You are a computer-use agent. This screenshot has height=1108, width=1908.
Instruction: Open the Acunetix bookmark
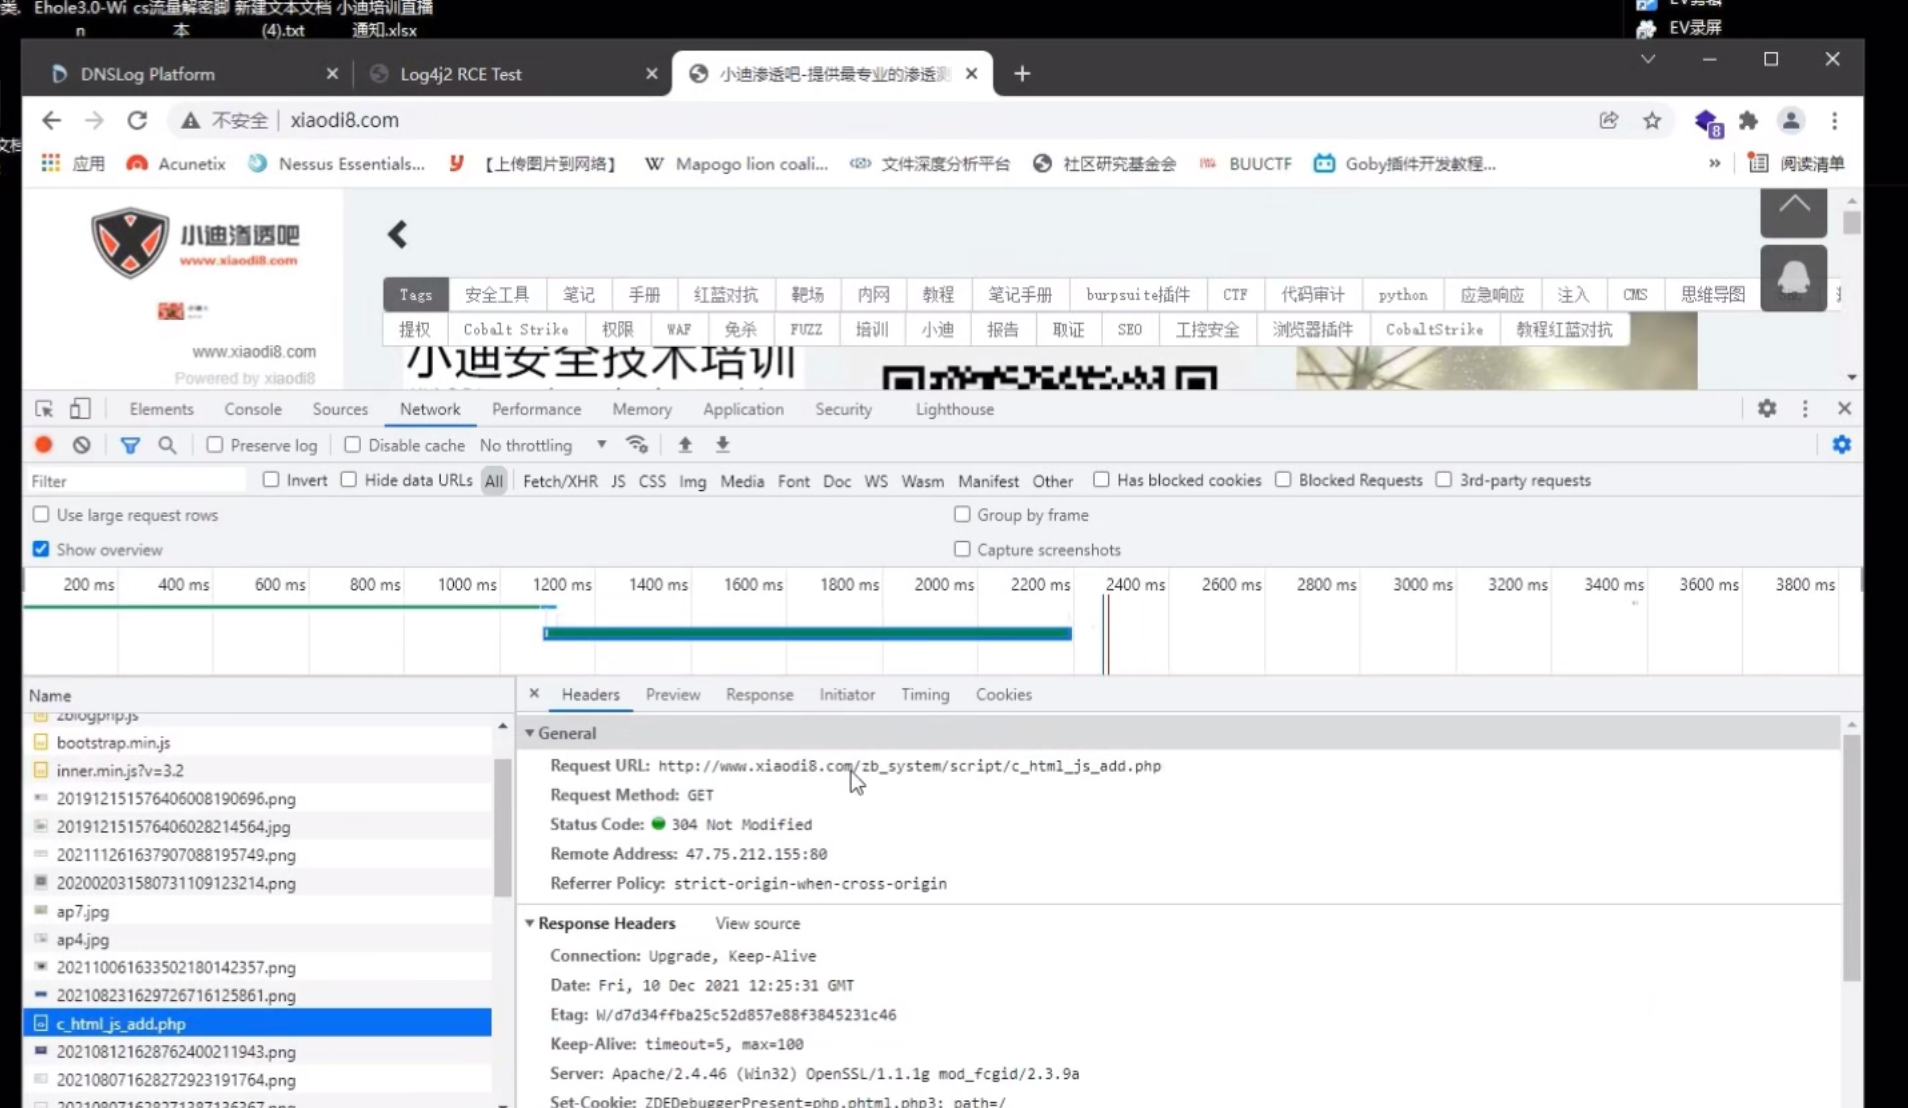(176, 163)
